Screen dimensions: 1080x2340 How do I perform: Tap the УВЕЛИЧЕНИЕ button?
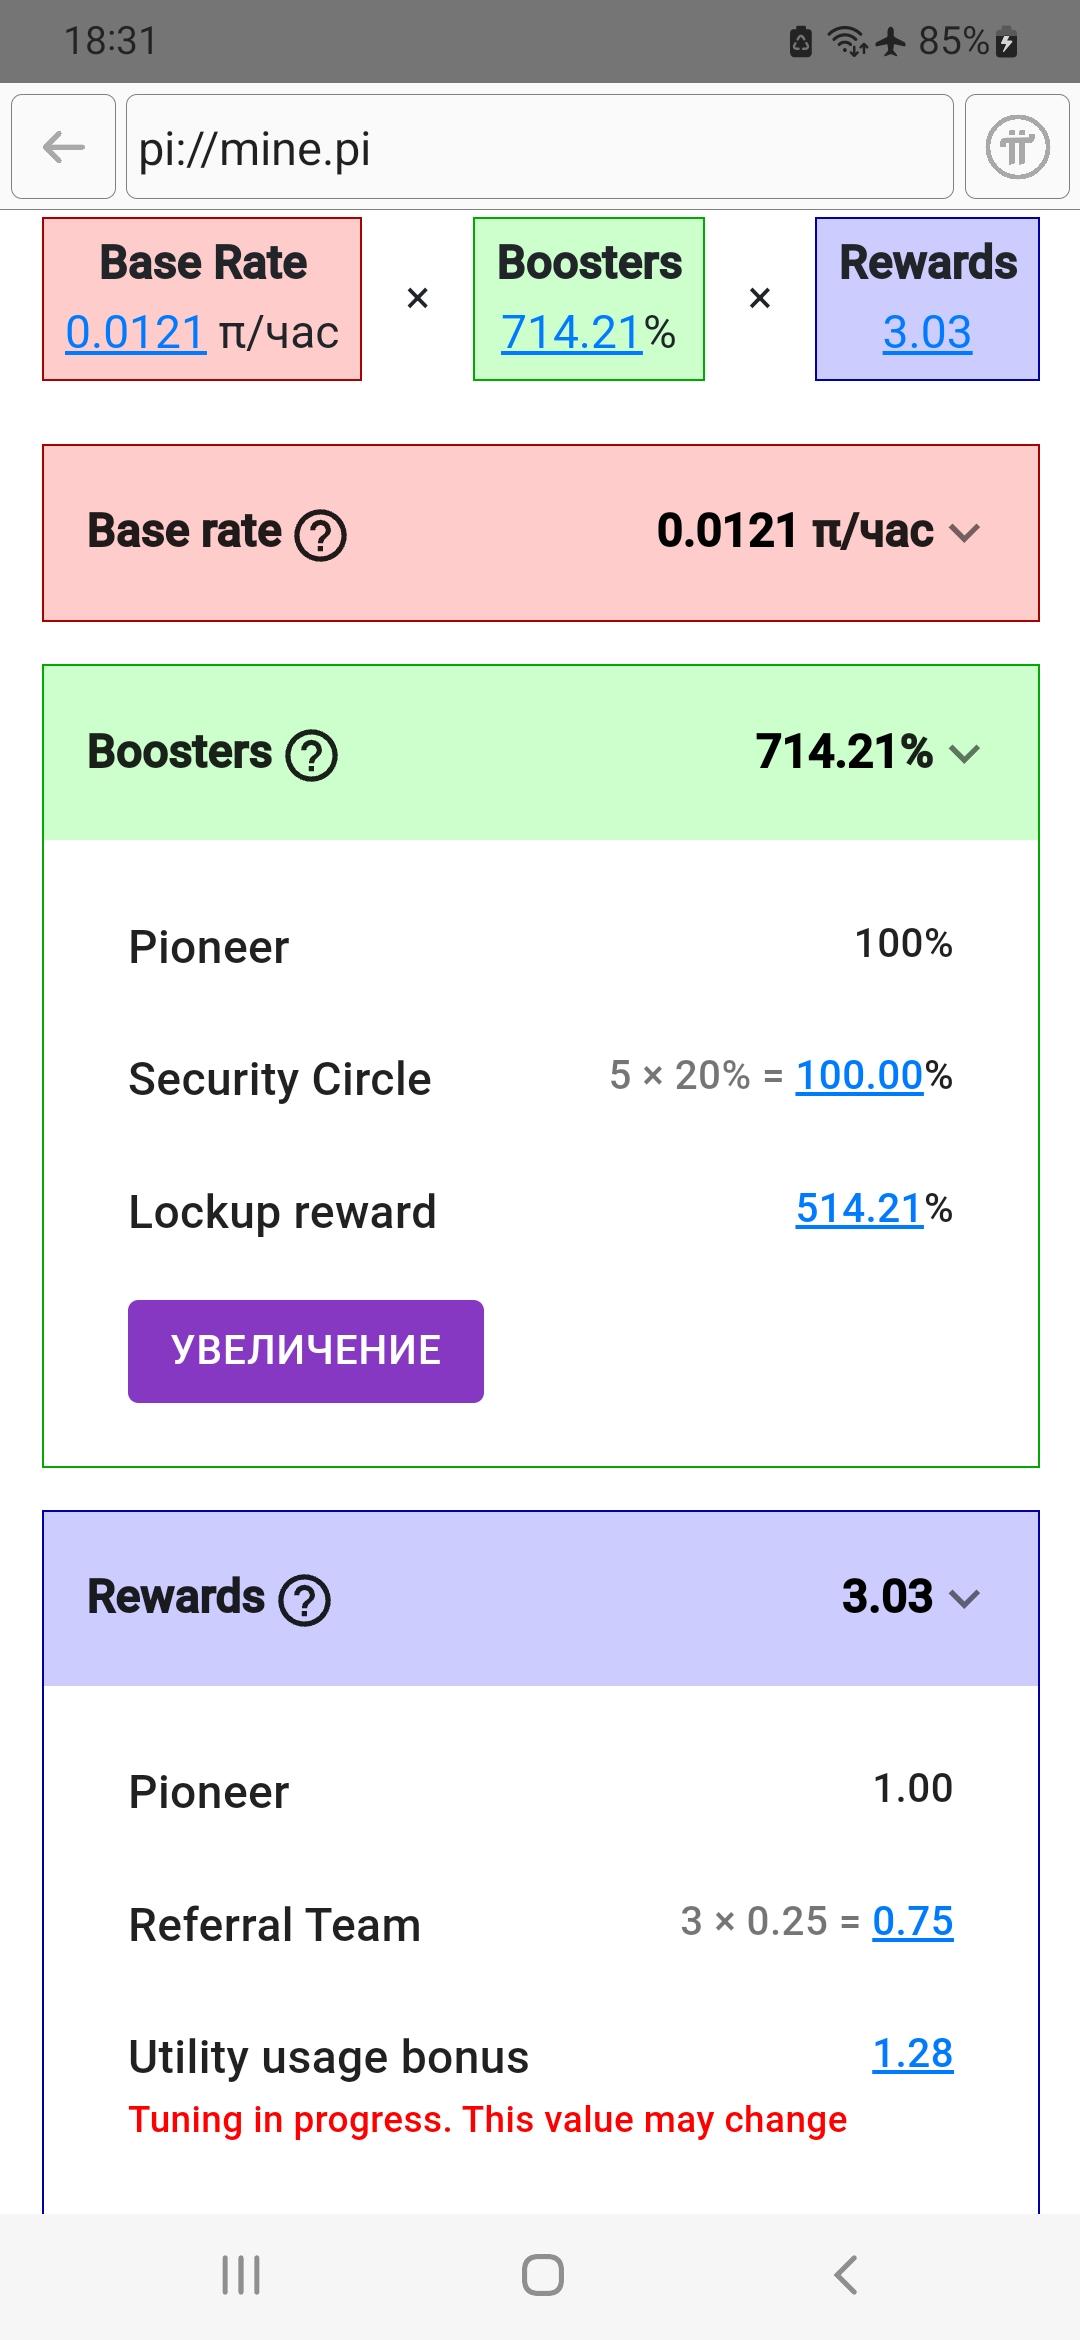(x=306, y=1351)
